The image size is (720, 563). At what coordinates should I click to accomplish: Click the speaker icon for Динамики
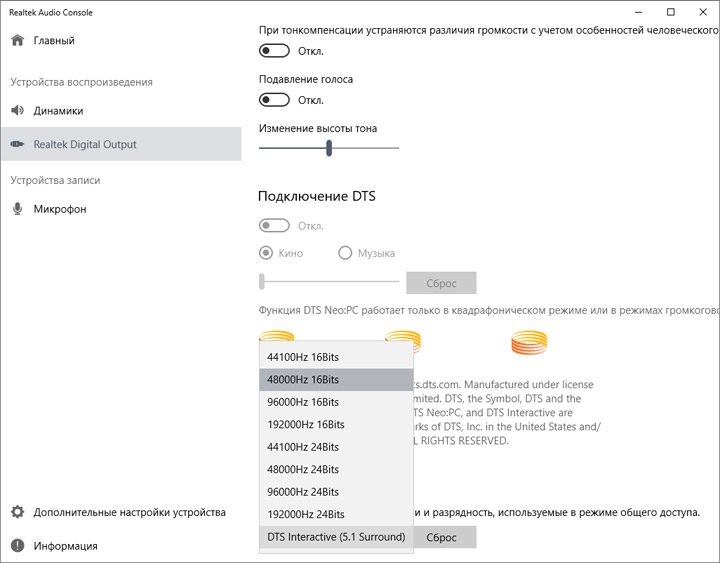[17, 111]
